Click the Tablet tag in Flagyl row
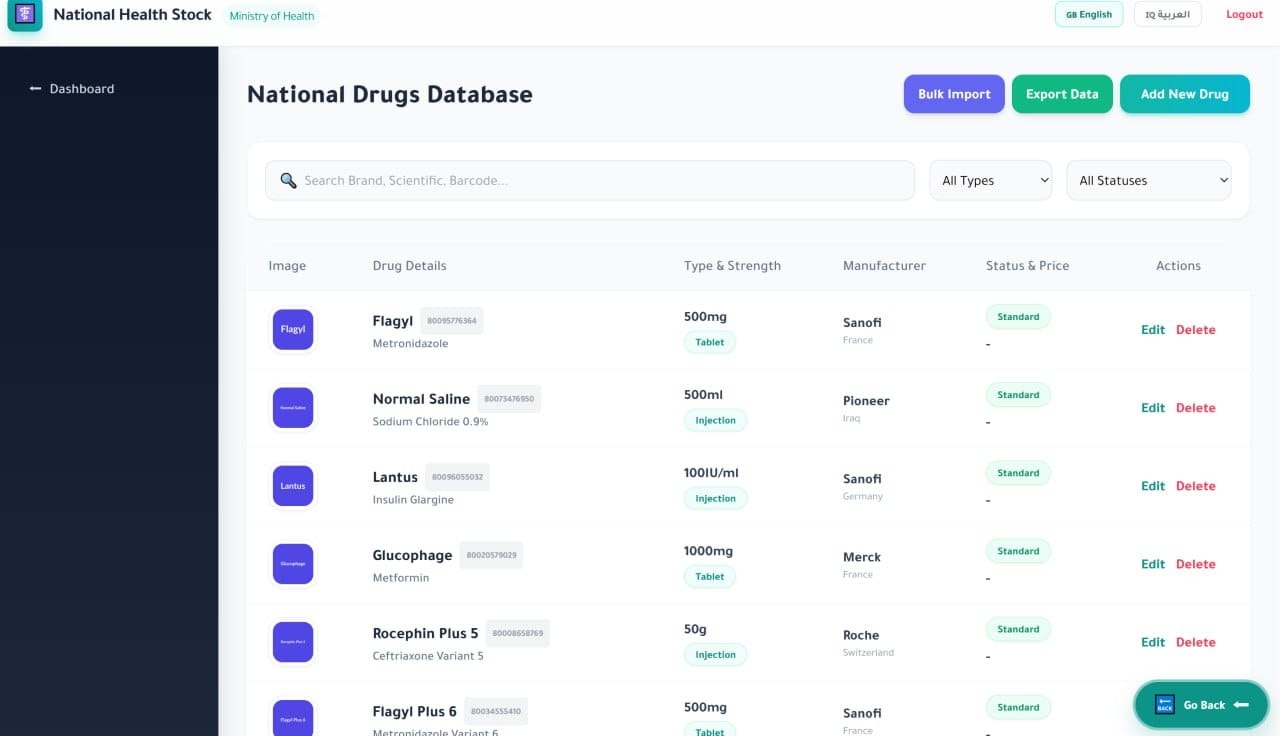 (710, 342)
